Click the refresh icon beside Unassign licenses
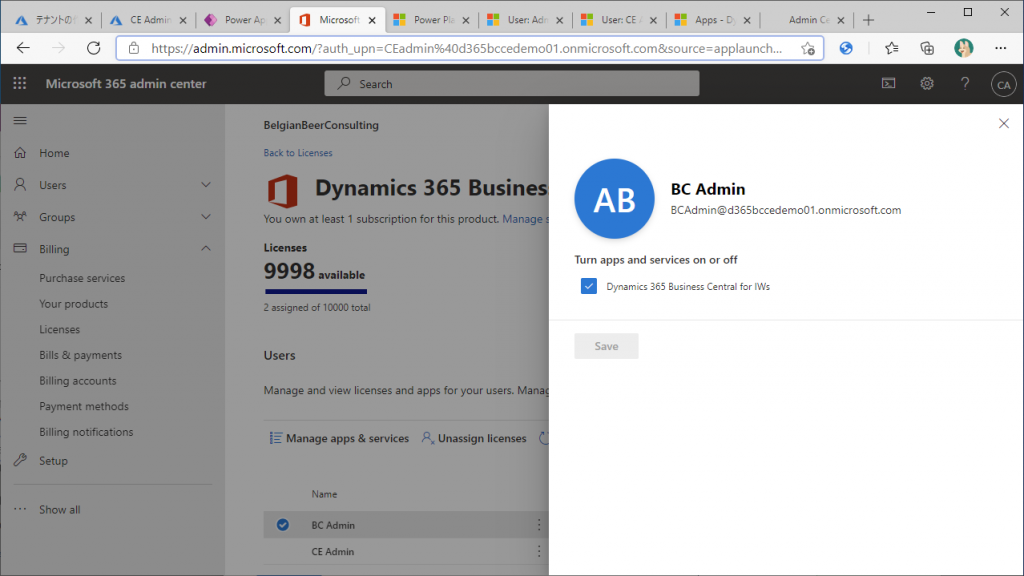1024x576 pixels. (543, 438)
